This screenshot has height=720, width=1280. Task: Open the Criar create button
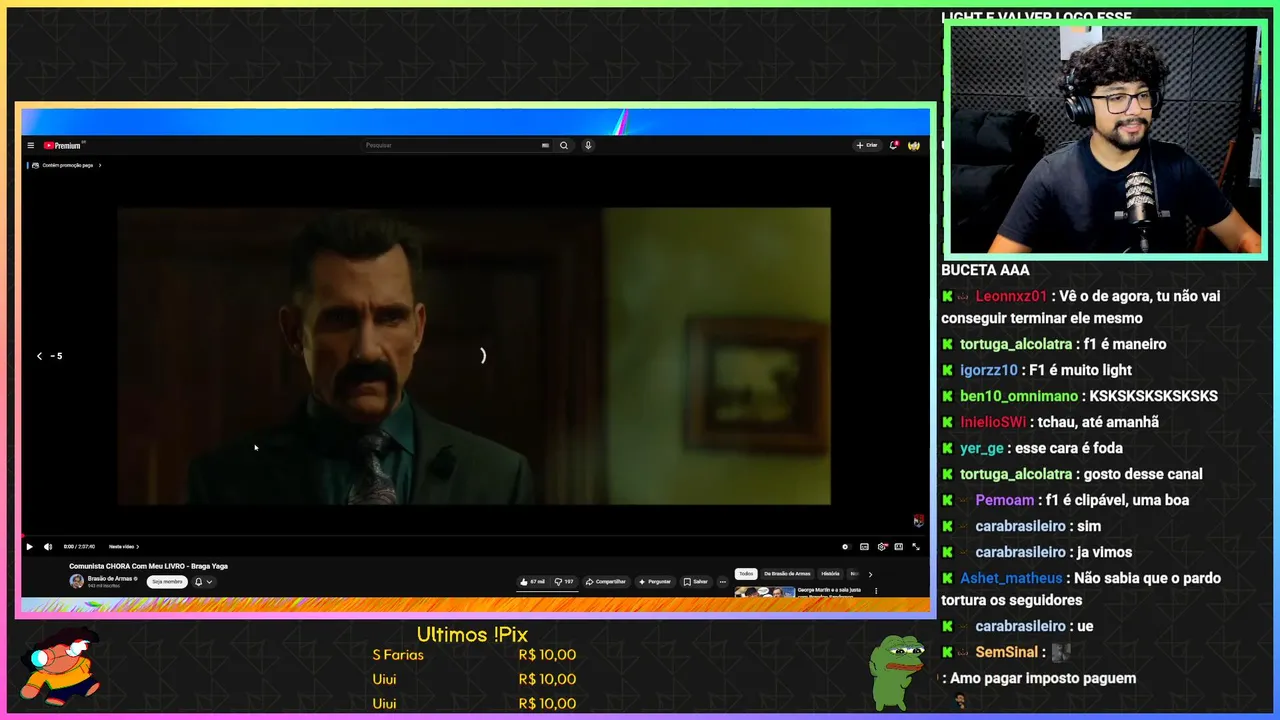(x=866, y=145)
